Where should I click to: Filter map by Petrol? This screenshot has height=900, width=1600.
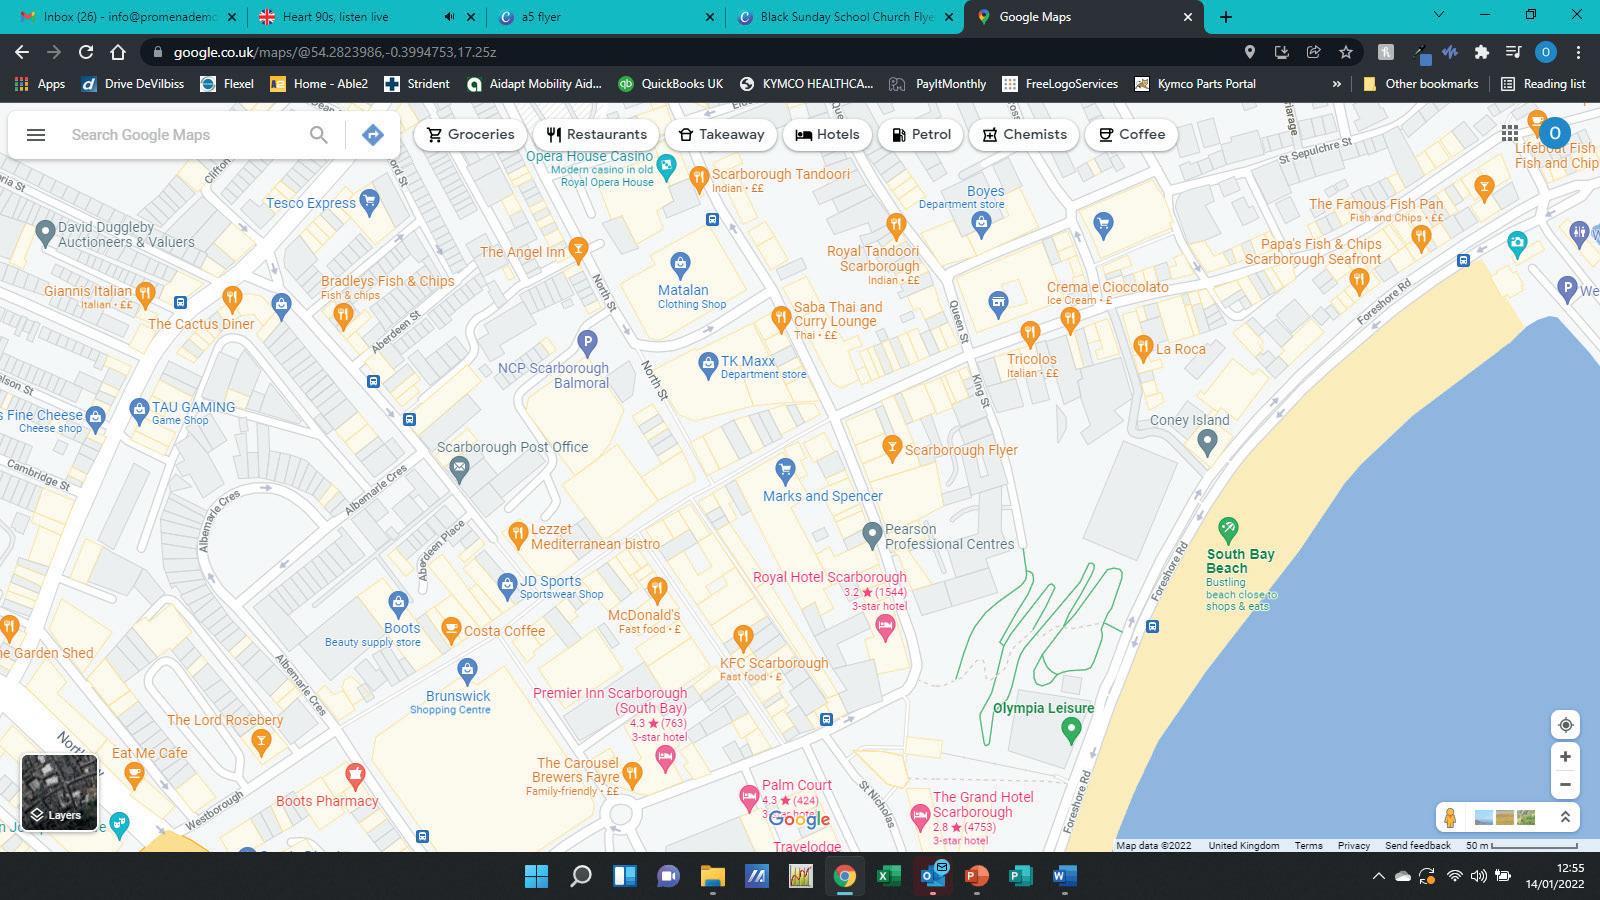pos(920,135)
